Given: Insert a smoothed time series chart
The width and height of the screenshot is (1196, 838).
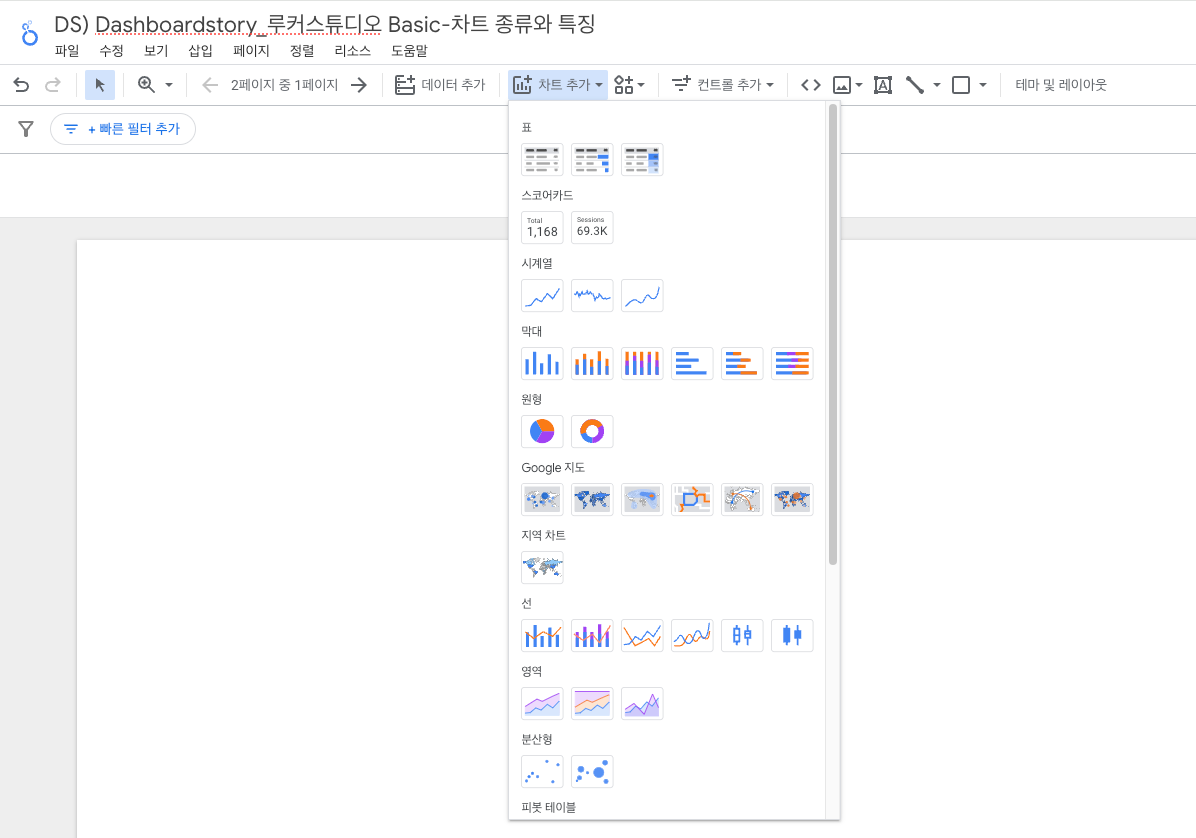Looking at the screenshot, I should (x=642, y=295).
